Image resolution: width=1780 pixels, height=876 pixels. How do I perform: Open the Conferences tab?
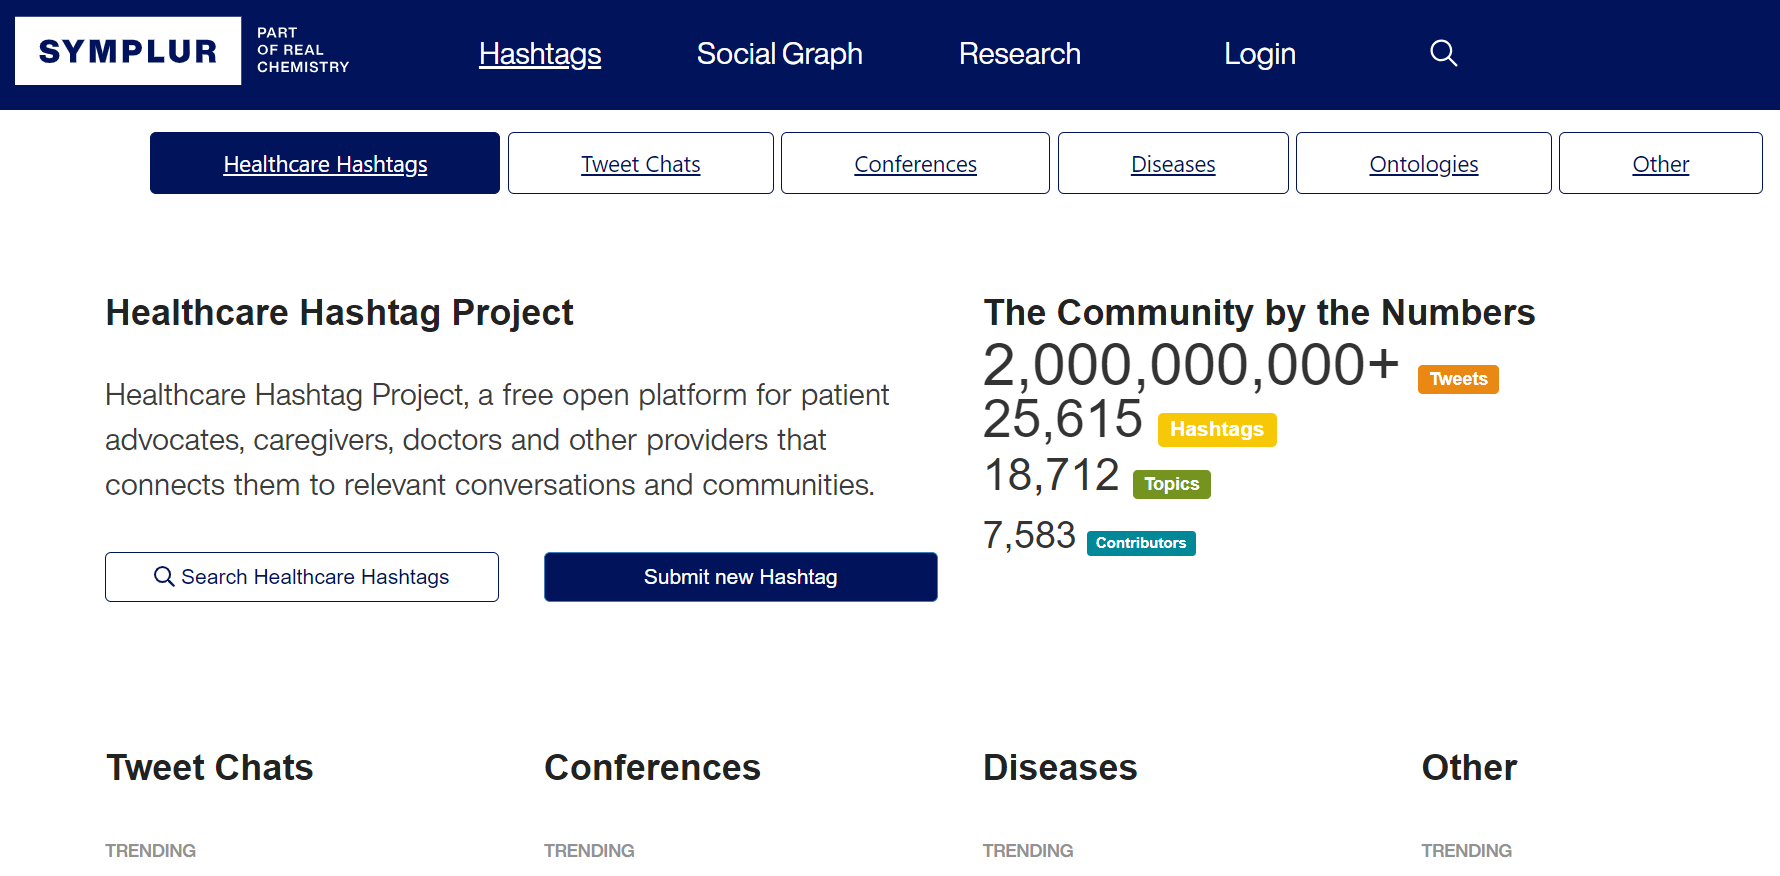pyautogui.click(x=915, y=164)
